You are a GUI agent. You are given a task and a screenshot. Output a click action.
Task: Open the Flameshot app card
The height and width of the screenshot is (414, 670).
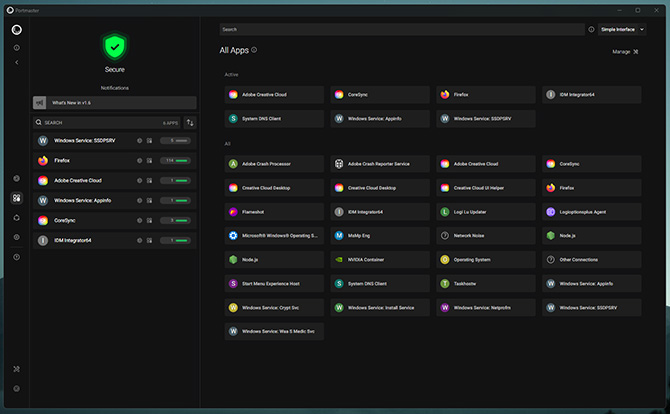pyautogui.click(x=274, y=212)
